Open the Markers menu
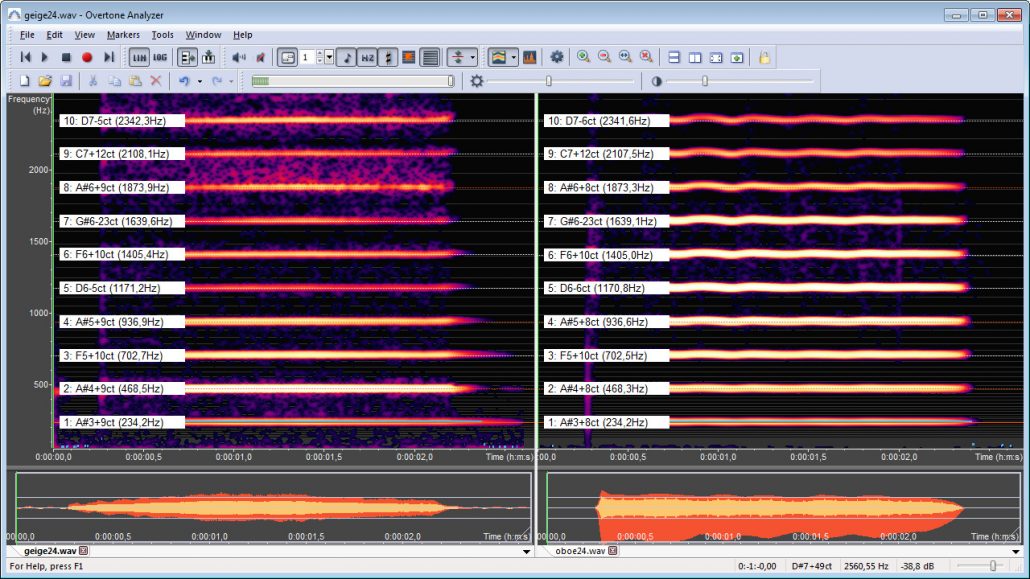This screenshot has height=579, width=1030. [124, 34]
